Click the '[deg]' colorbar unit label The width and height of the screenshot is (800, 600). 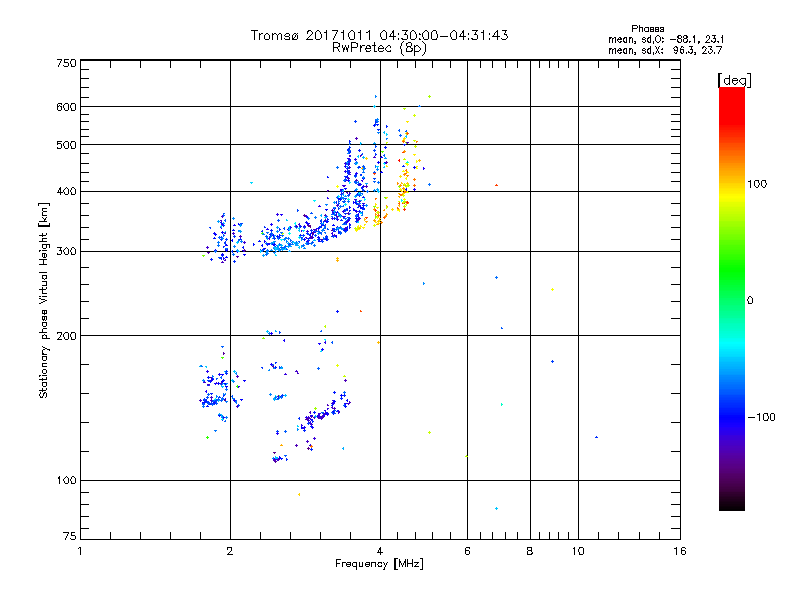pos(734,80)
